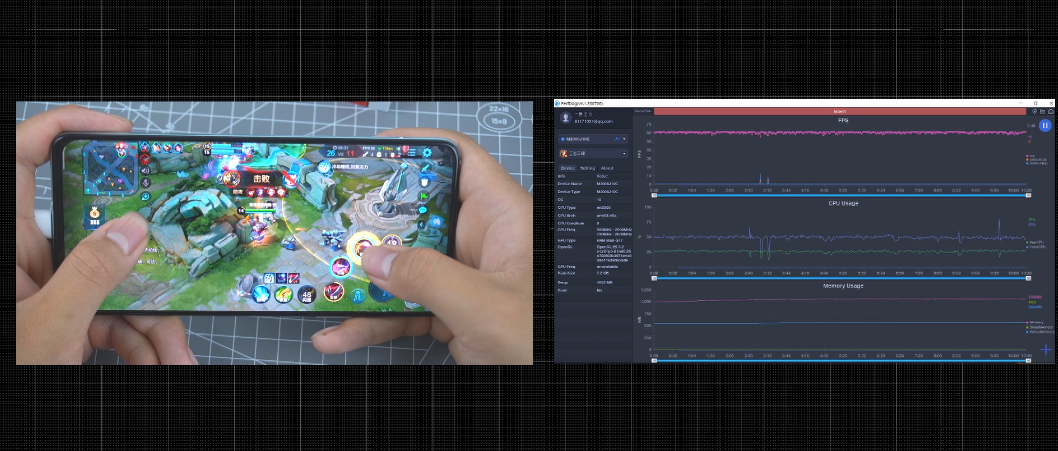Click the Memory Usage chart right range handle
Screen dimensions: 1058x451
(1028, 361)
